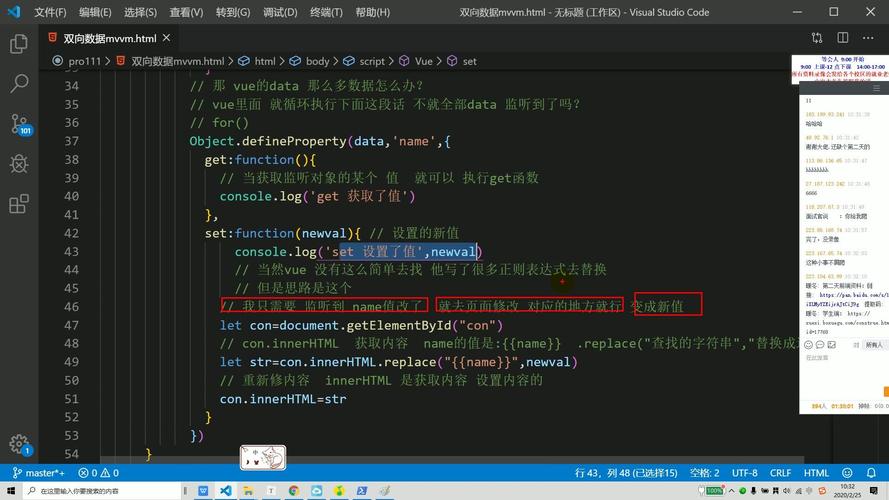This screenshot has width=889, height=500.
Task: Open the 文件(F) menu
Action: [50, 12]
